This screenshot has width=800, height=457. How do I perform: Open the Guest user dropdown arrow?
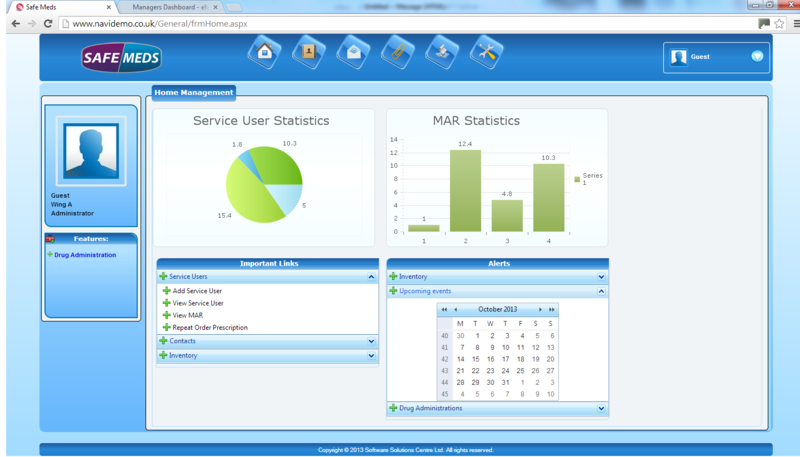pyautogui.click(x=757, y=57)
